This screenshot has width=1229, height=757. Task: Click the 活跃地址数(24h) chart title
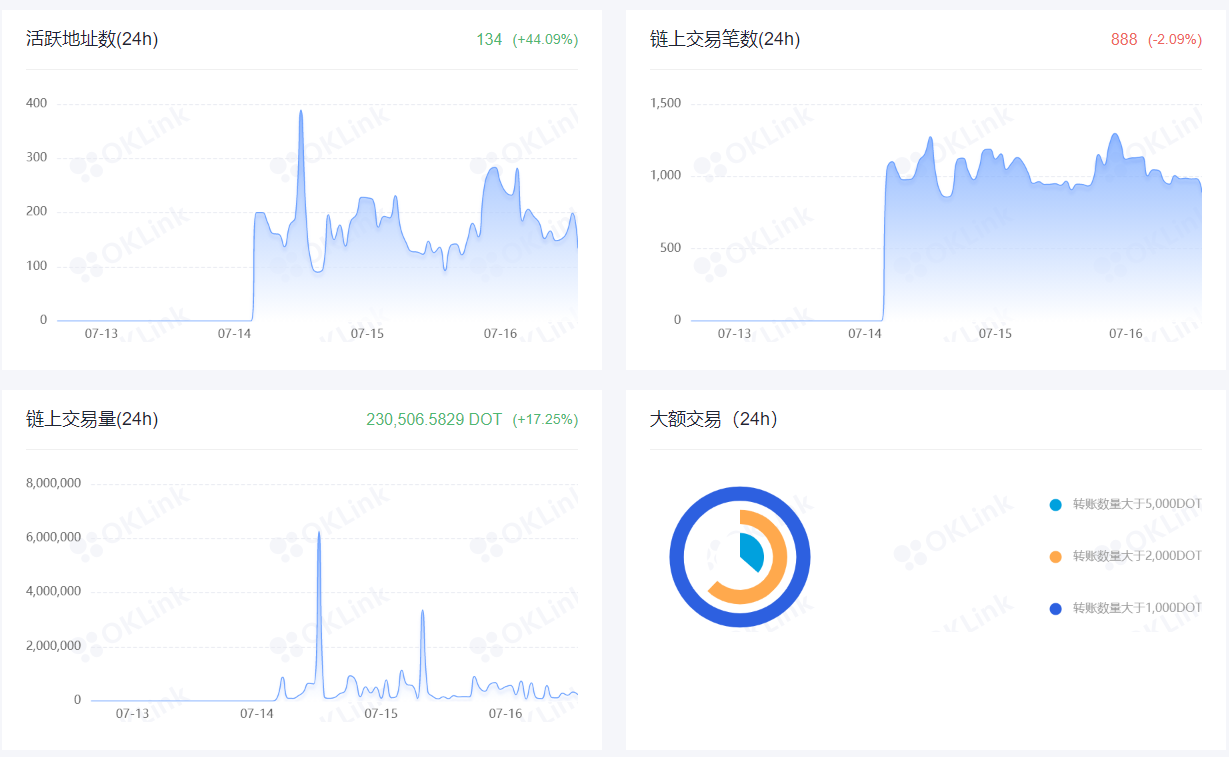[x=92, y=39]
